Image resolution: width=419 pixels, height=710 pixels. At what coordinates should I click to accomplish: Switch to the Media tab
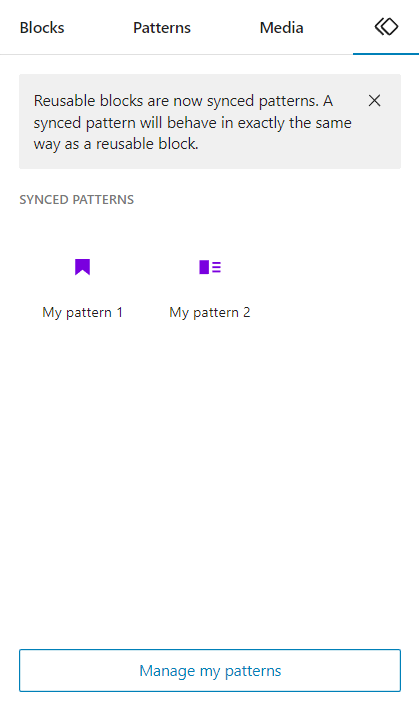pos(281,28)
